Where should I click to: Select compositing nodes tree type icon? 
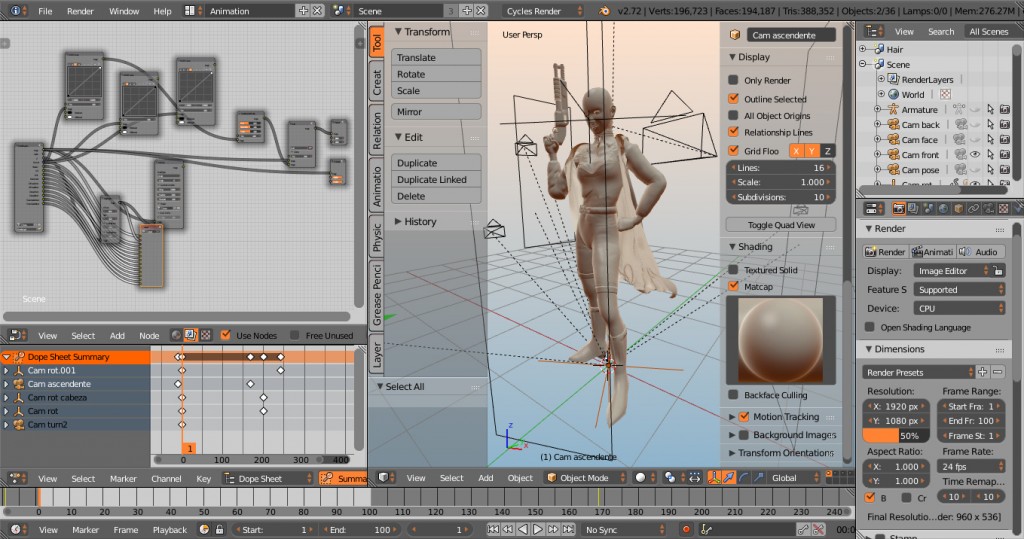(x=191, y=335)
